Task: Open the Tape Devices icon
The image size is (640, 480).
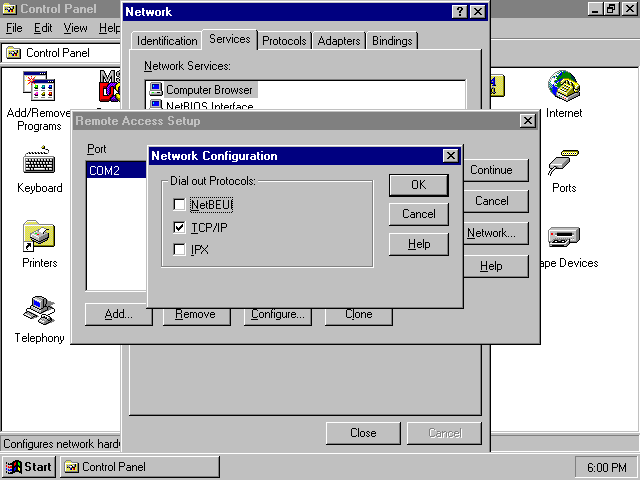Action: [564, 237]
